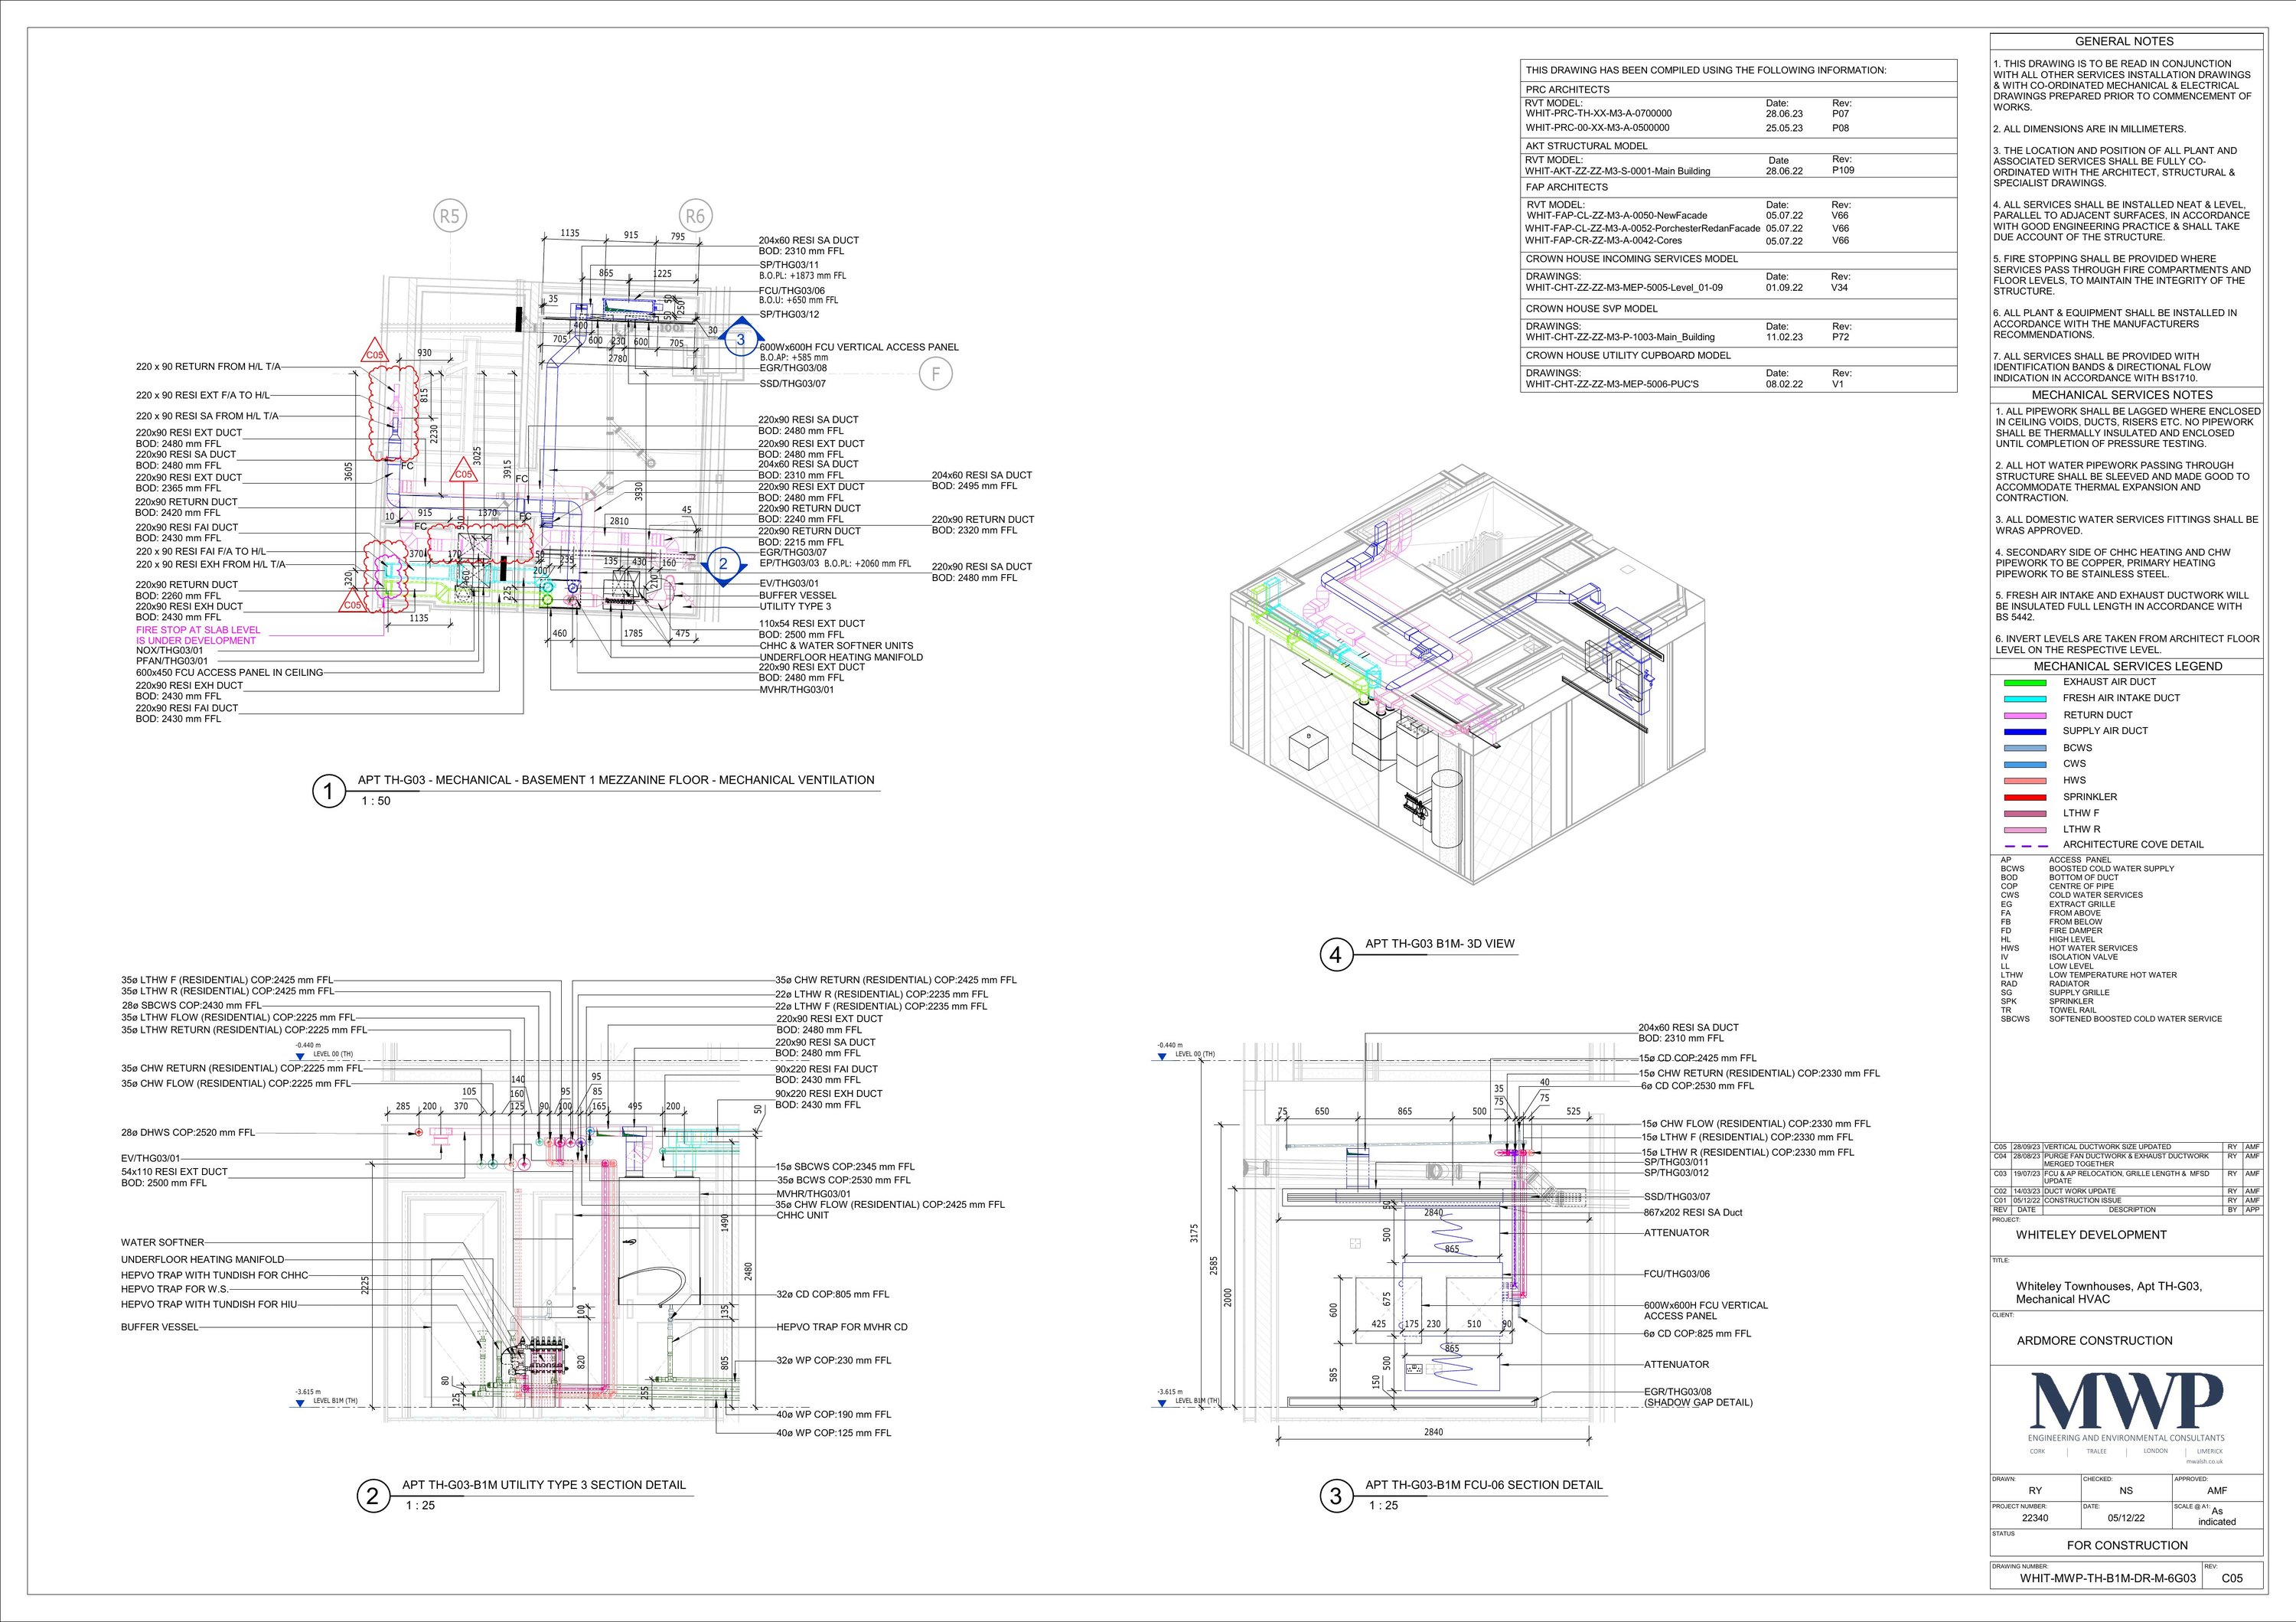The image size is (2296, 1622).
Task: Select the Fresh Air Intake Duct cyan swatch
Action: (x=2026, y=698)
